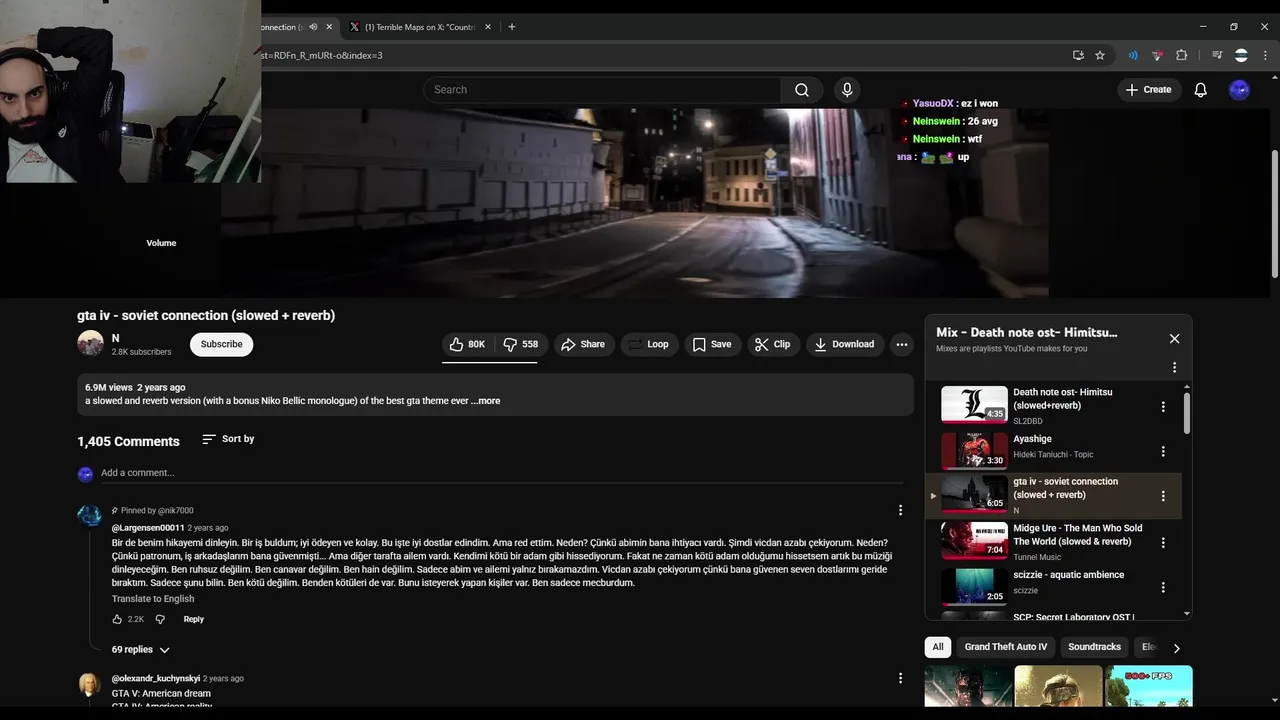Toggle the Loop button
This screenshot has width=1280, height=720.
coord(649,344)
